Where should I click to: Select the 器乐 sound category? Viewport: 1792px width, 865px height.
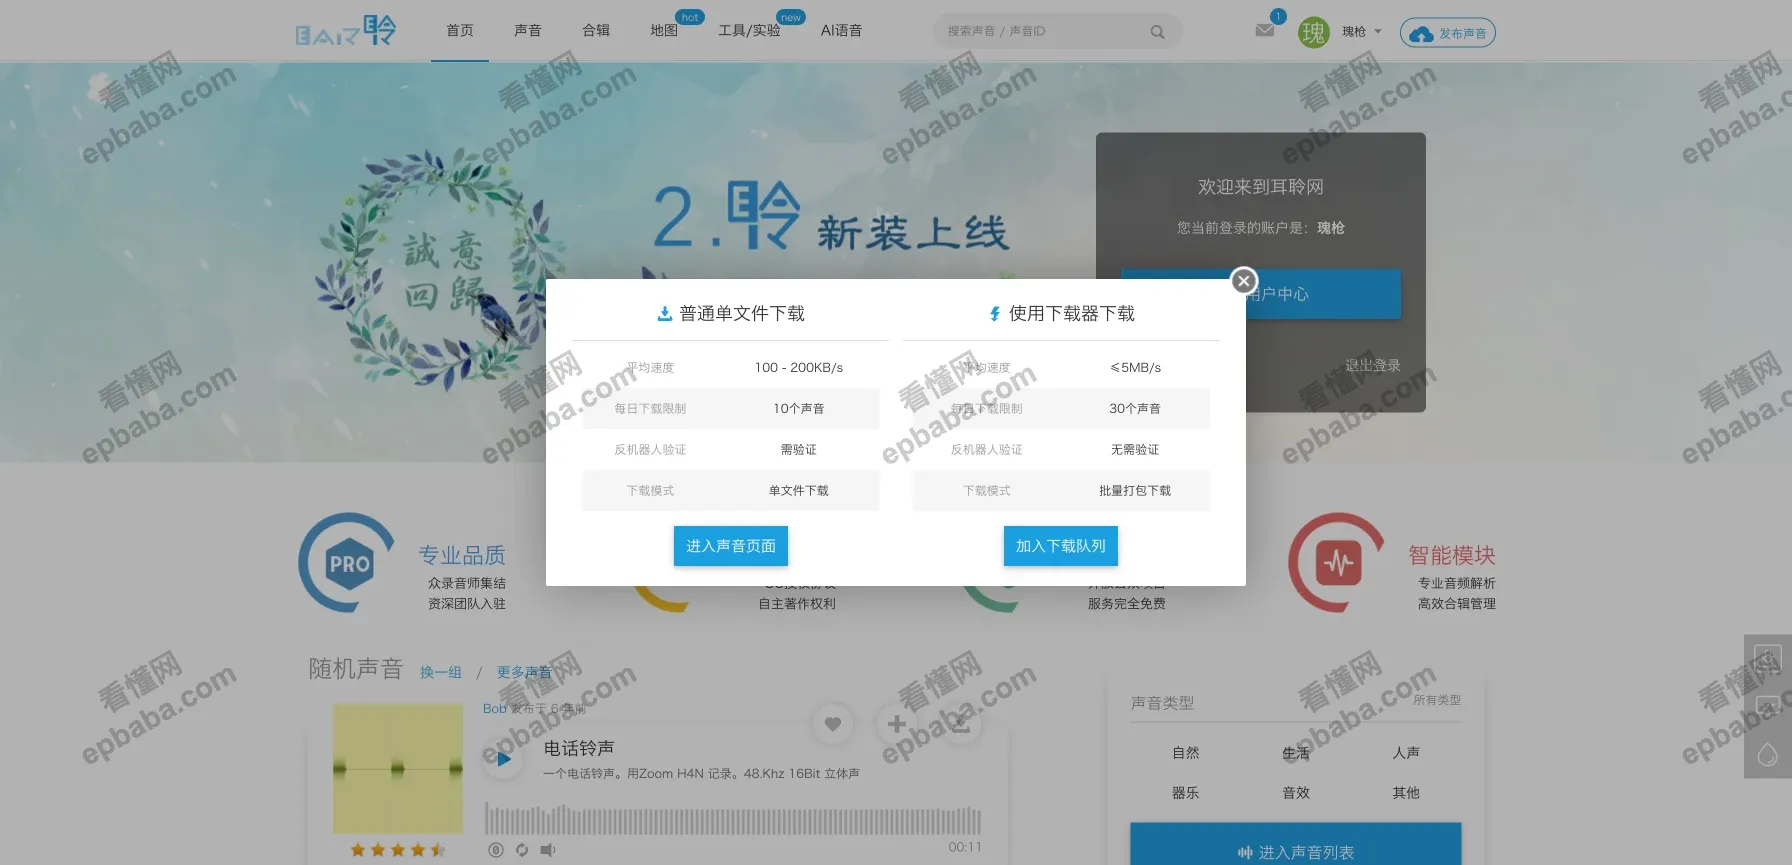(1186, 793)
